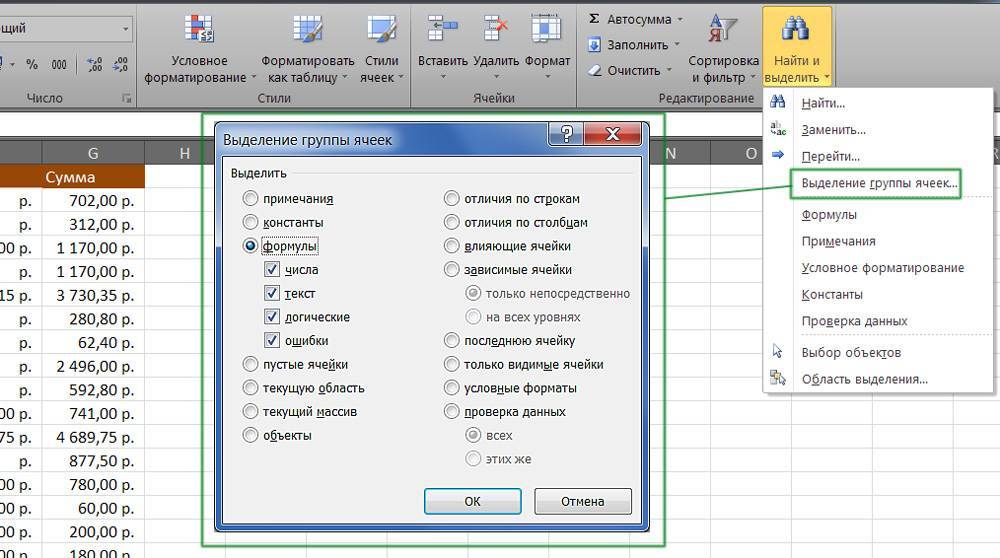Click the Найти и выделить binoculars icon
Screen dimensions: 1000x558
[796, 28]
